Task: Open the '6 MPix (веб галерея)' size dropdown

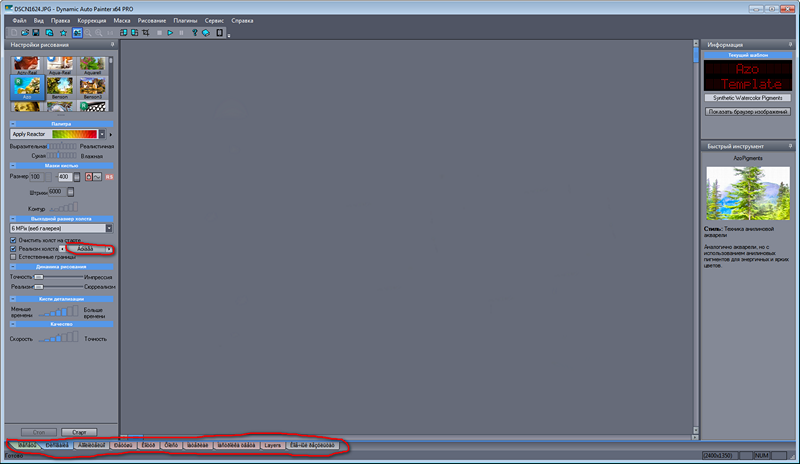Action: [x=109, y=229]
